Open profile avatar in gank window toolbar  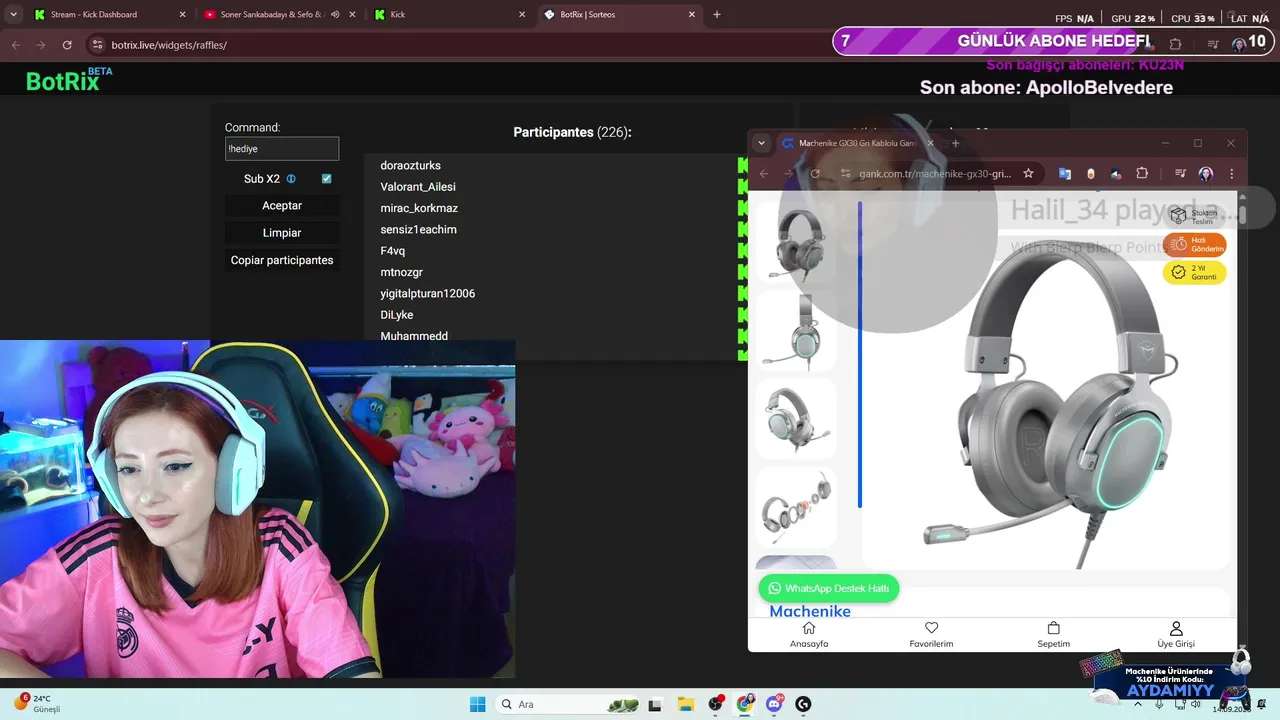click(x=1206, y=173)
